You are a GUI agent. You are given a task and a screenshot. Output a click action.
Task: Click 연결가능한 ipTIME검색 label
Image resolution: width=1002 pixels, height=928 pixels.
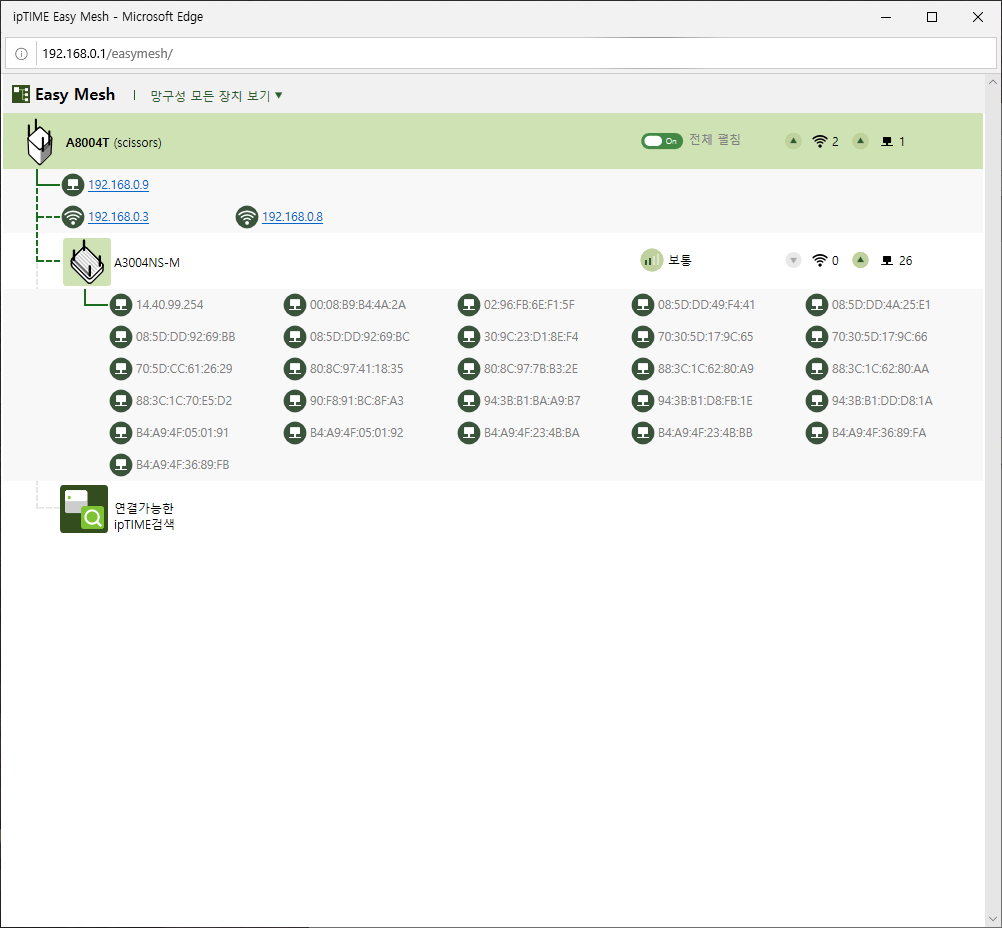click(x=144, y=516)
